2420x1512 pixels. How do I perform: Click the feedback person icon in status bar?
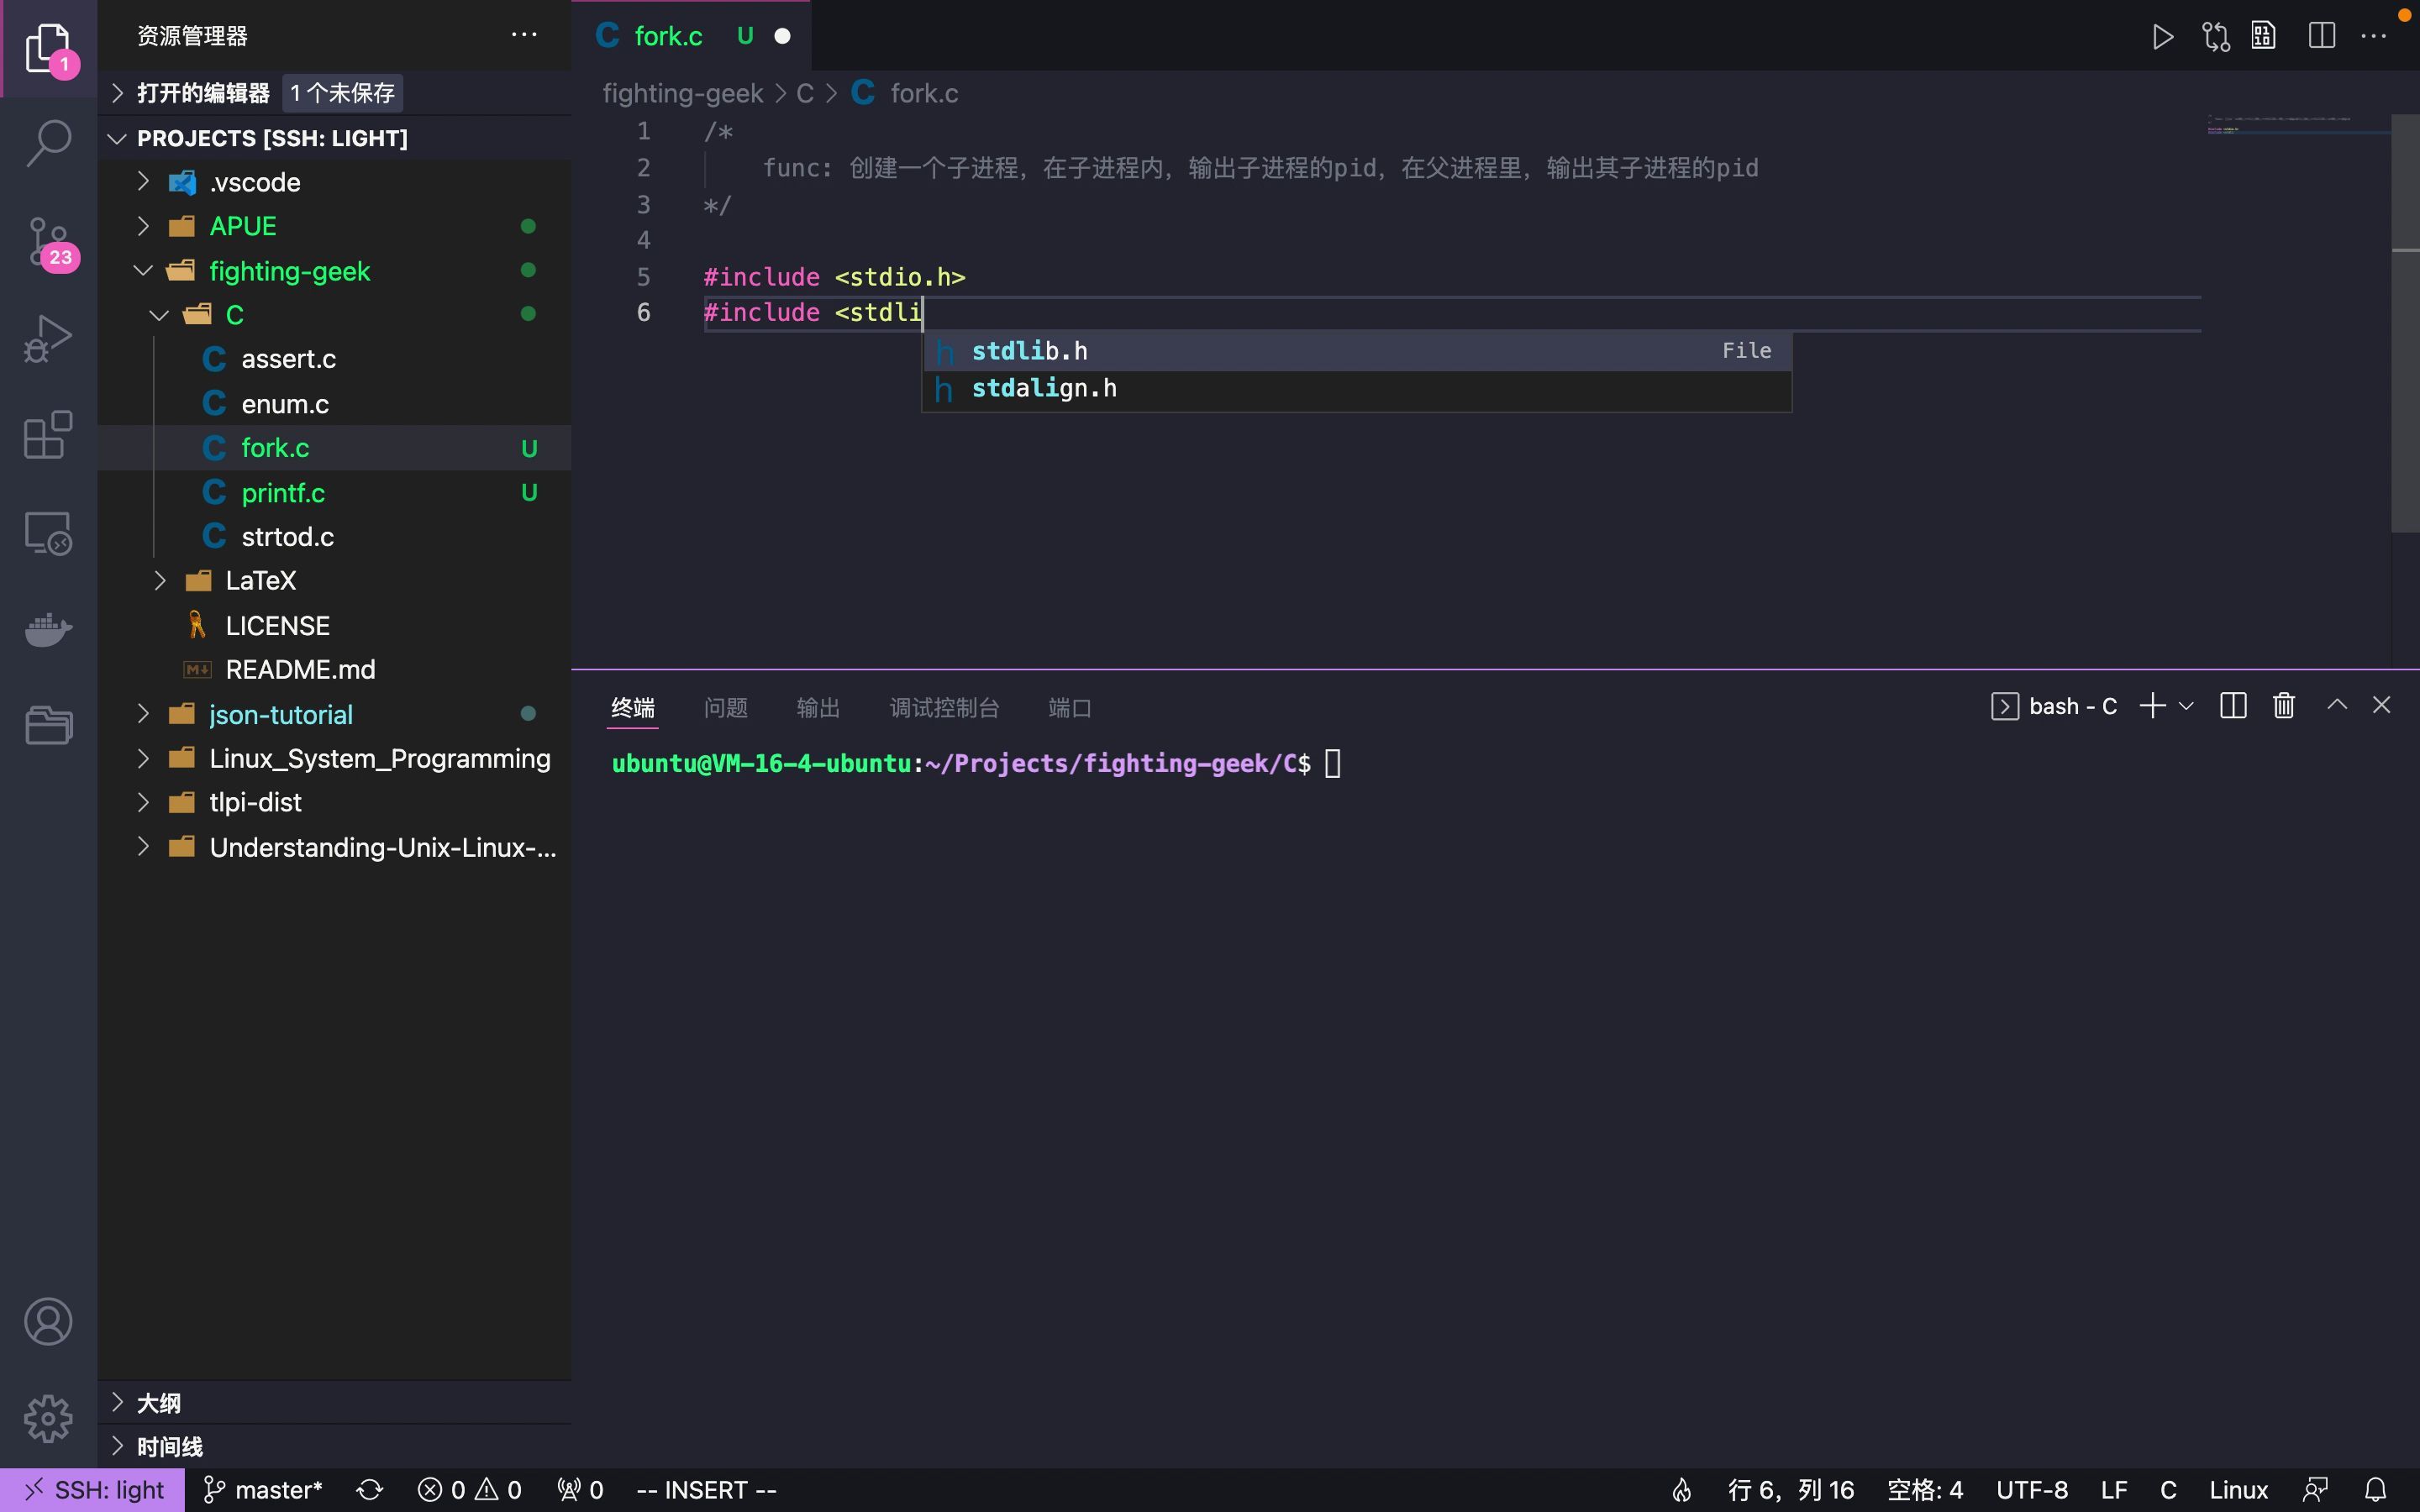[2316, 1490]
